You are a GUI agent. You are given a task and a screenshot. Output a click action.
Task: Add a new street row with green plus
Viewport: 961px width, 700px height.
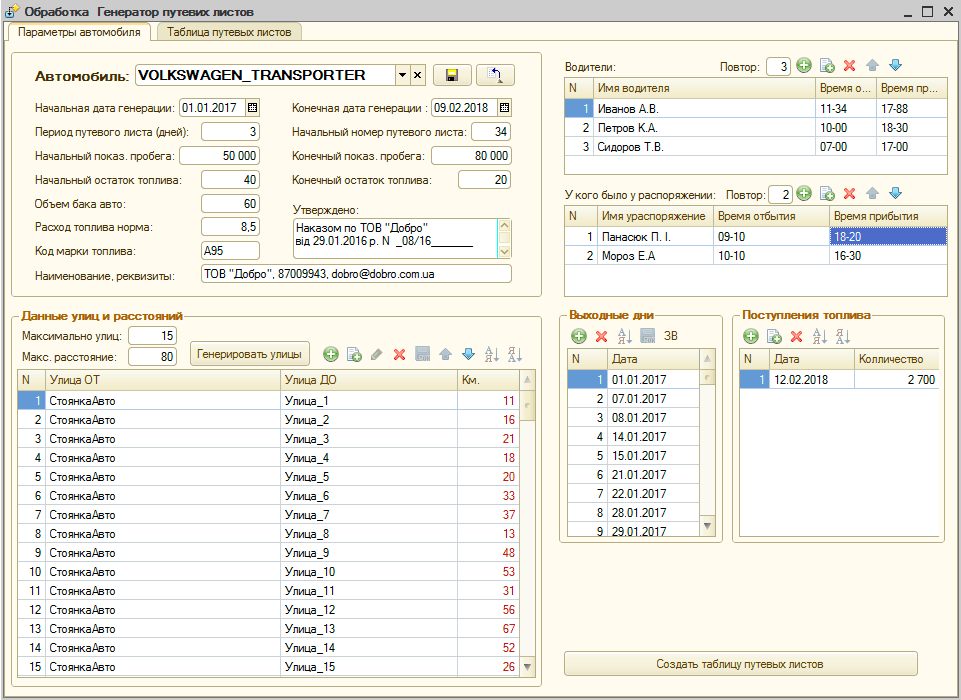coord(331,354)
